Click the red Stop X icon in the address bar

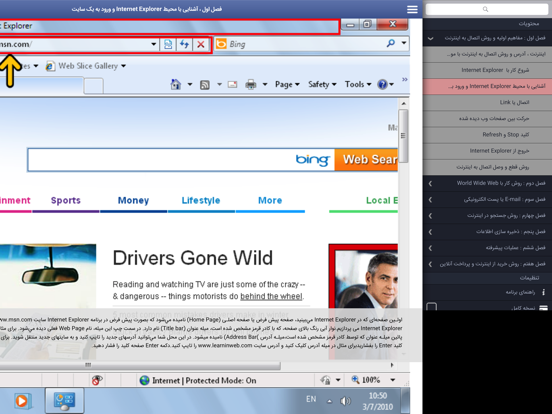coord(201,44)
